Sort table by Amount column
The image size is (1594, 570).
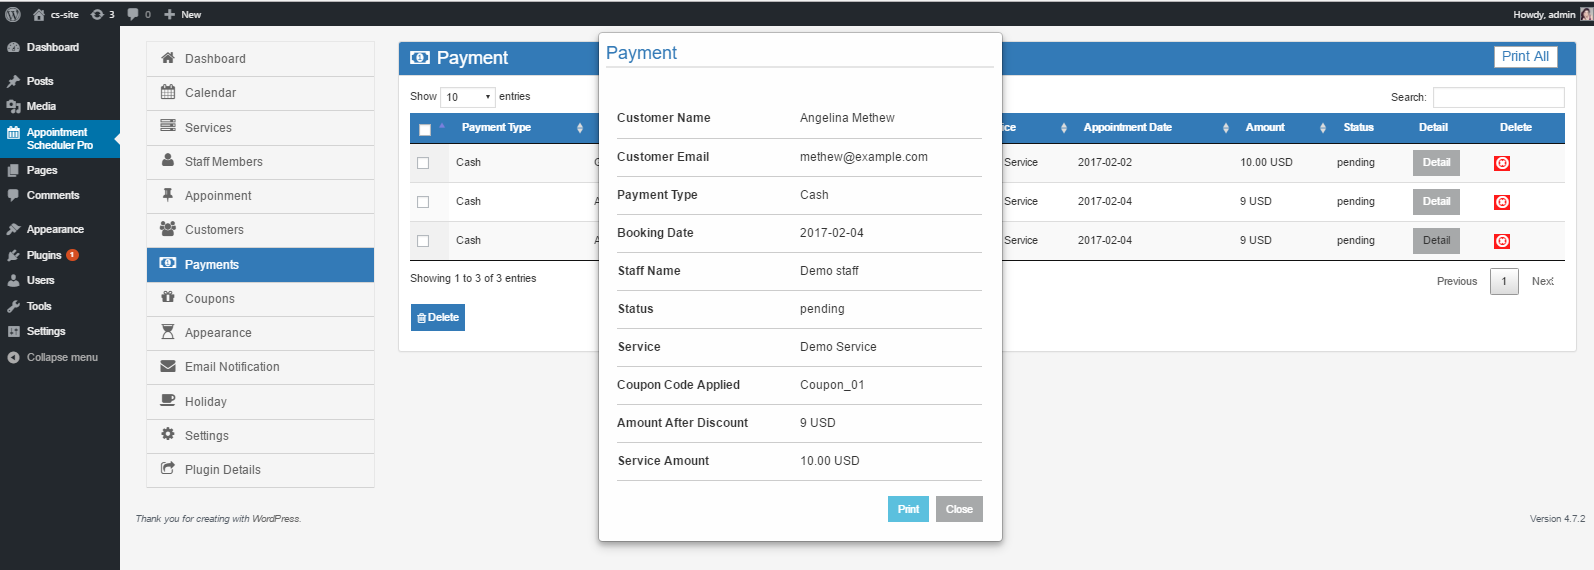click(x=1265, y=128)
